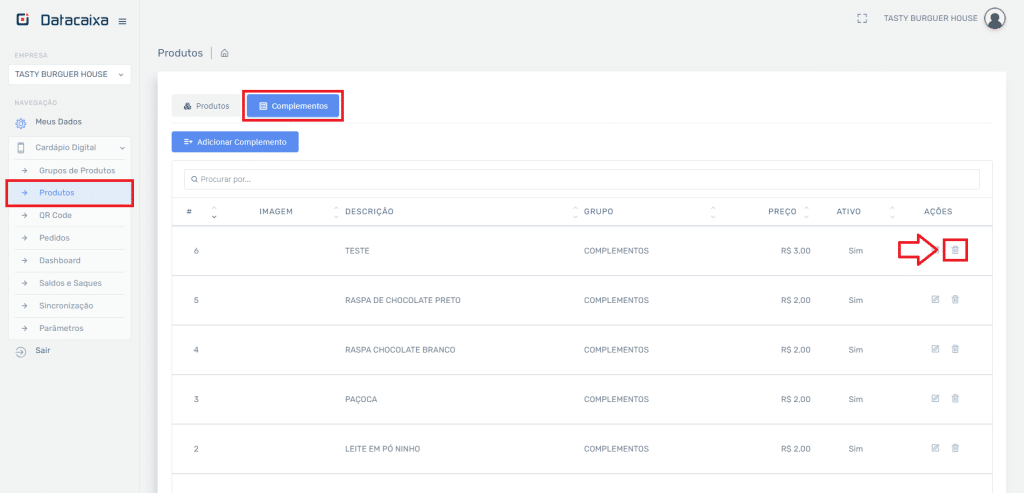Click the home breadcrumb icon
The width and height of the screenshot is (1024, 493).
point(224,53)
